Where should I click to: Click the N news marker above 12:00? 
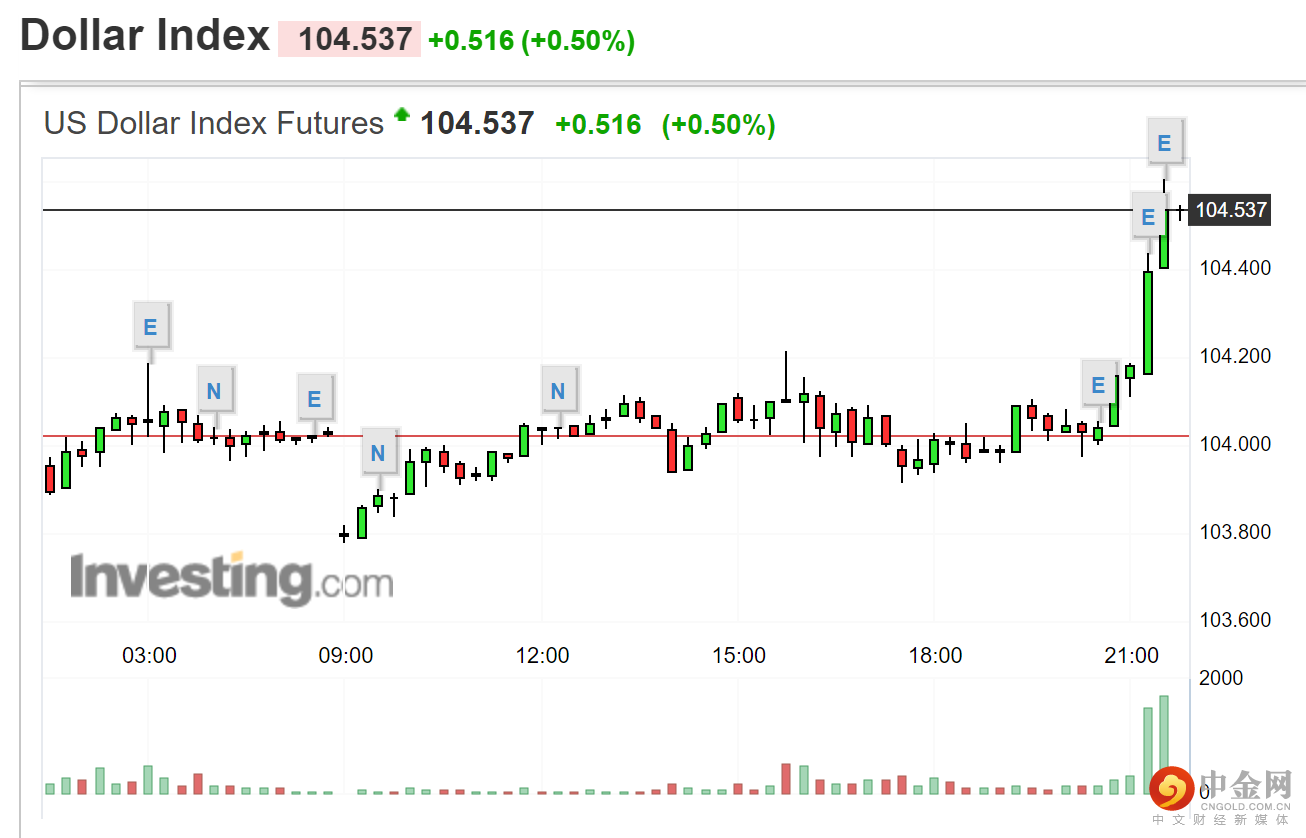pos(558,391)
